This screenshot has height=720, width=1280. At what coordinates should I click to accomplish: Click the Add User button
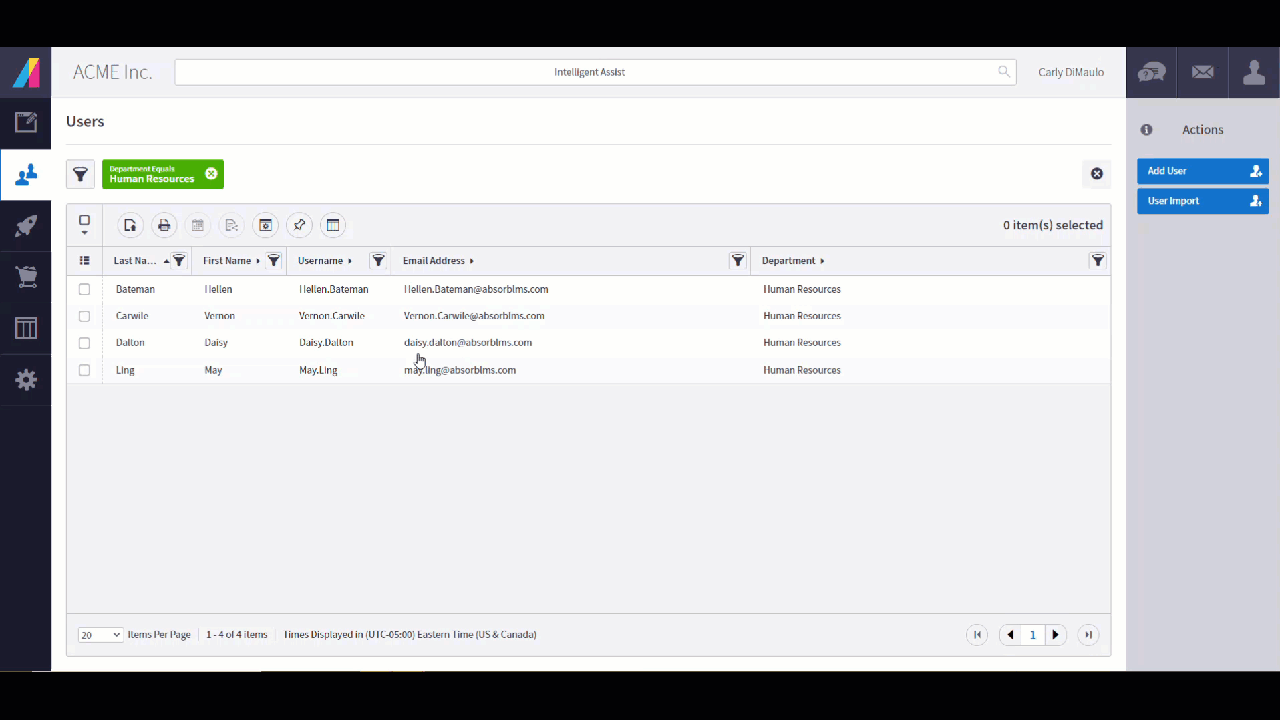point(1203,171)
